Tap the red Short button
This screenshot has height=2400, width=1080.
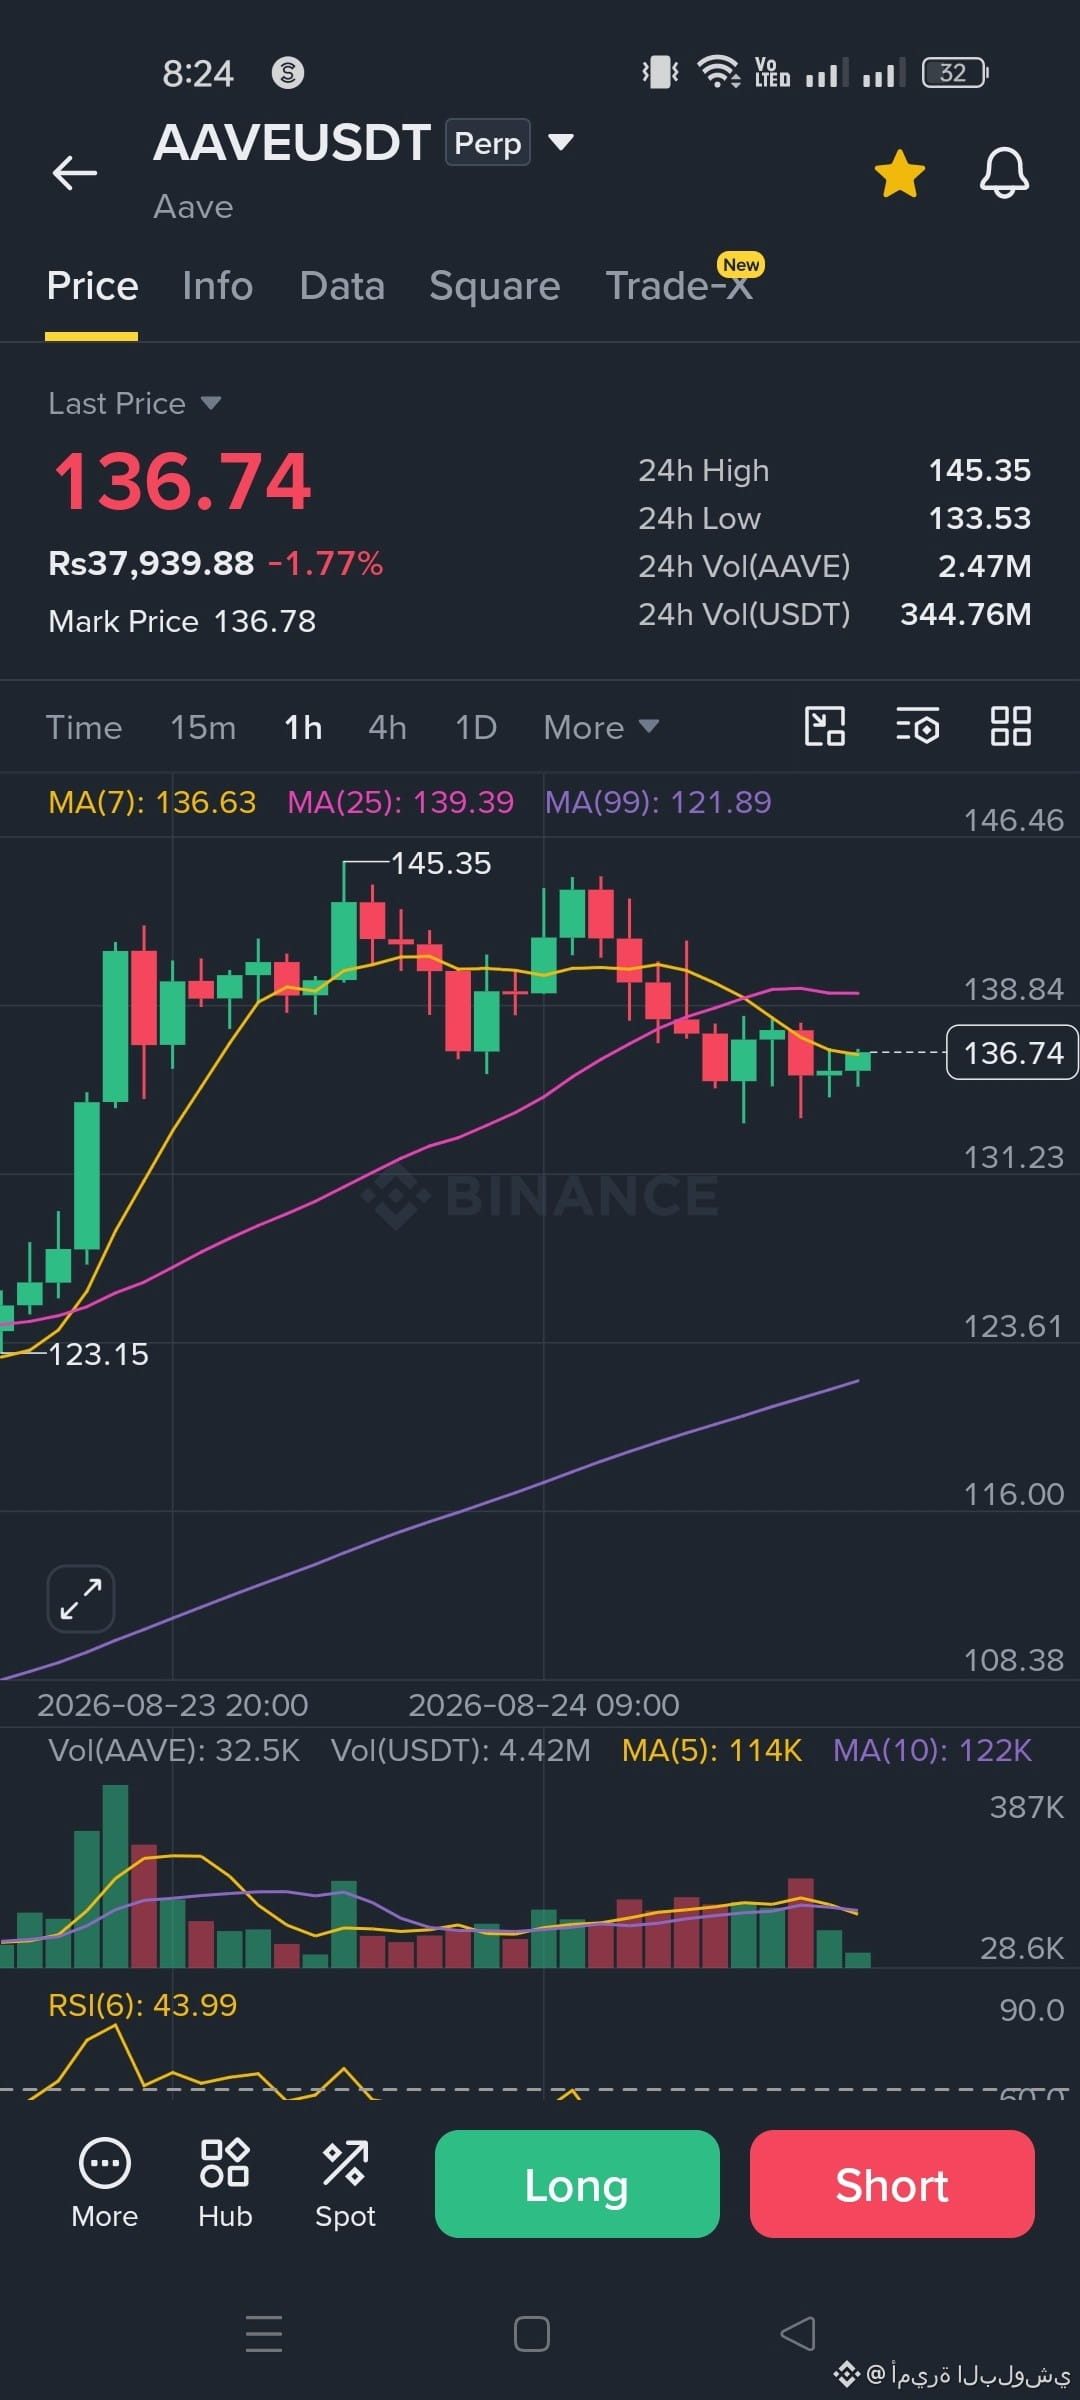892,2184
